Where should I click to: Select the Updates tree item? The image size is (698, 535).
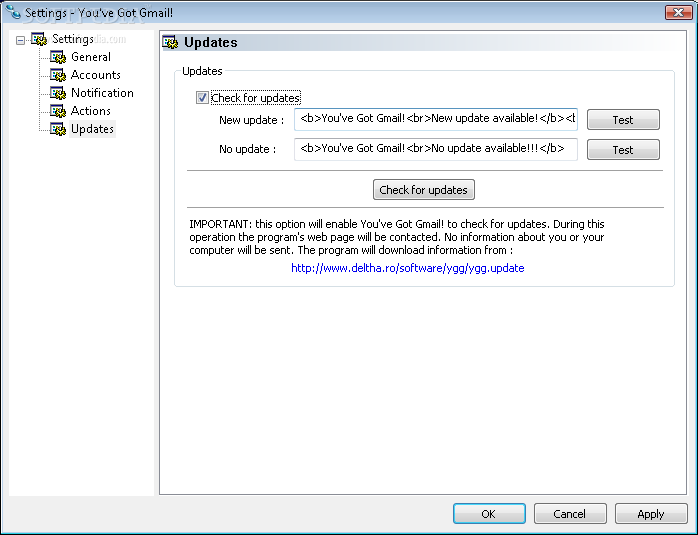click(x=92, y=129)
